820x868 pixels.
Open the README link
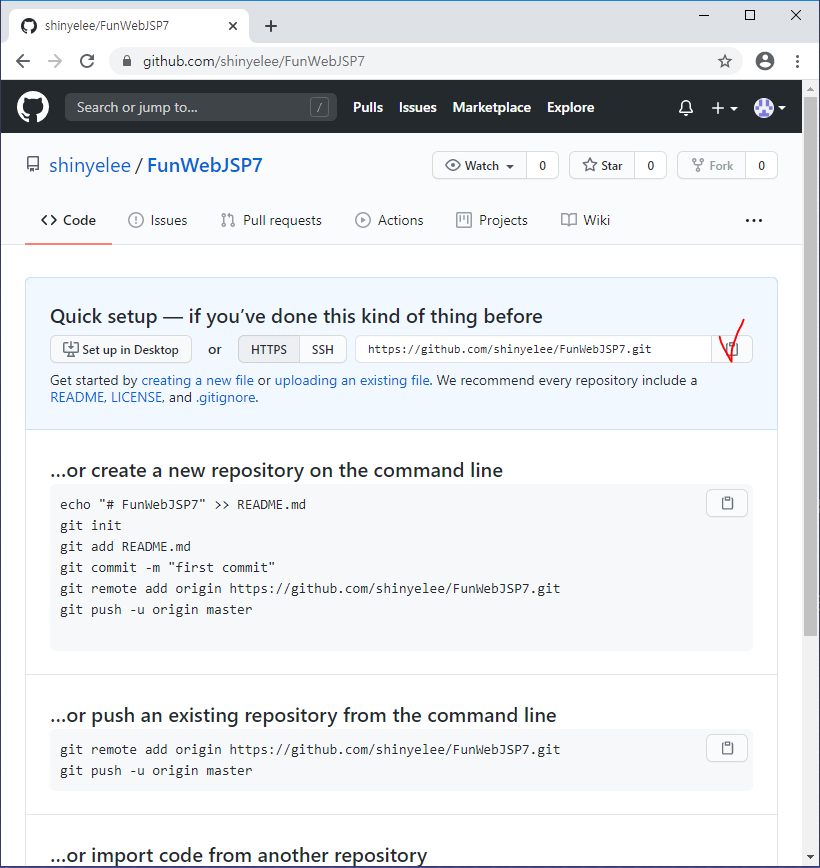77,397
